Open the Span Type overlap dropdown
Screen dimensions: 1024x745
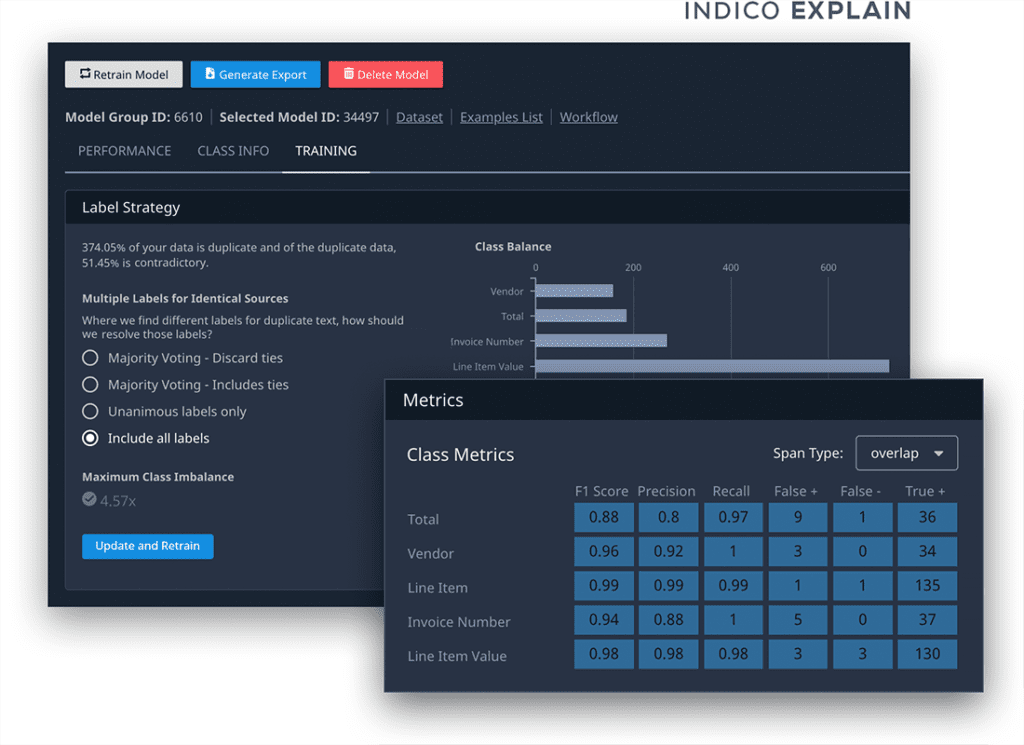tap(906, 452)
